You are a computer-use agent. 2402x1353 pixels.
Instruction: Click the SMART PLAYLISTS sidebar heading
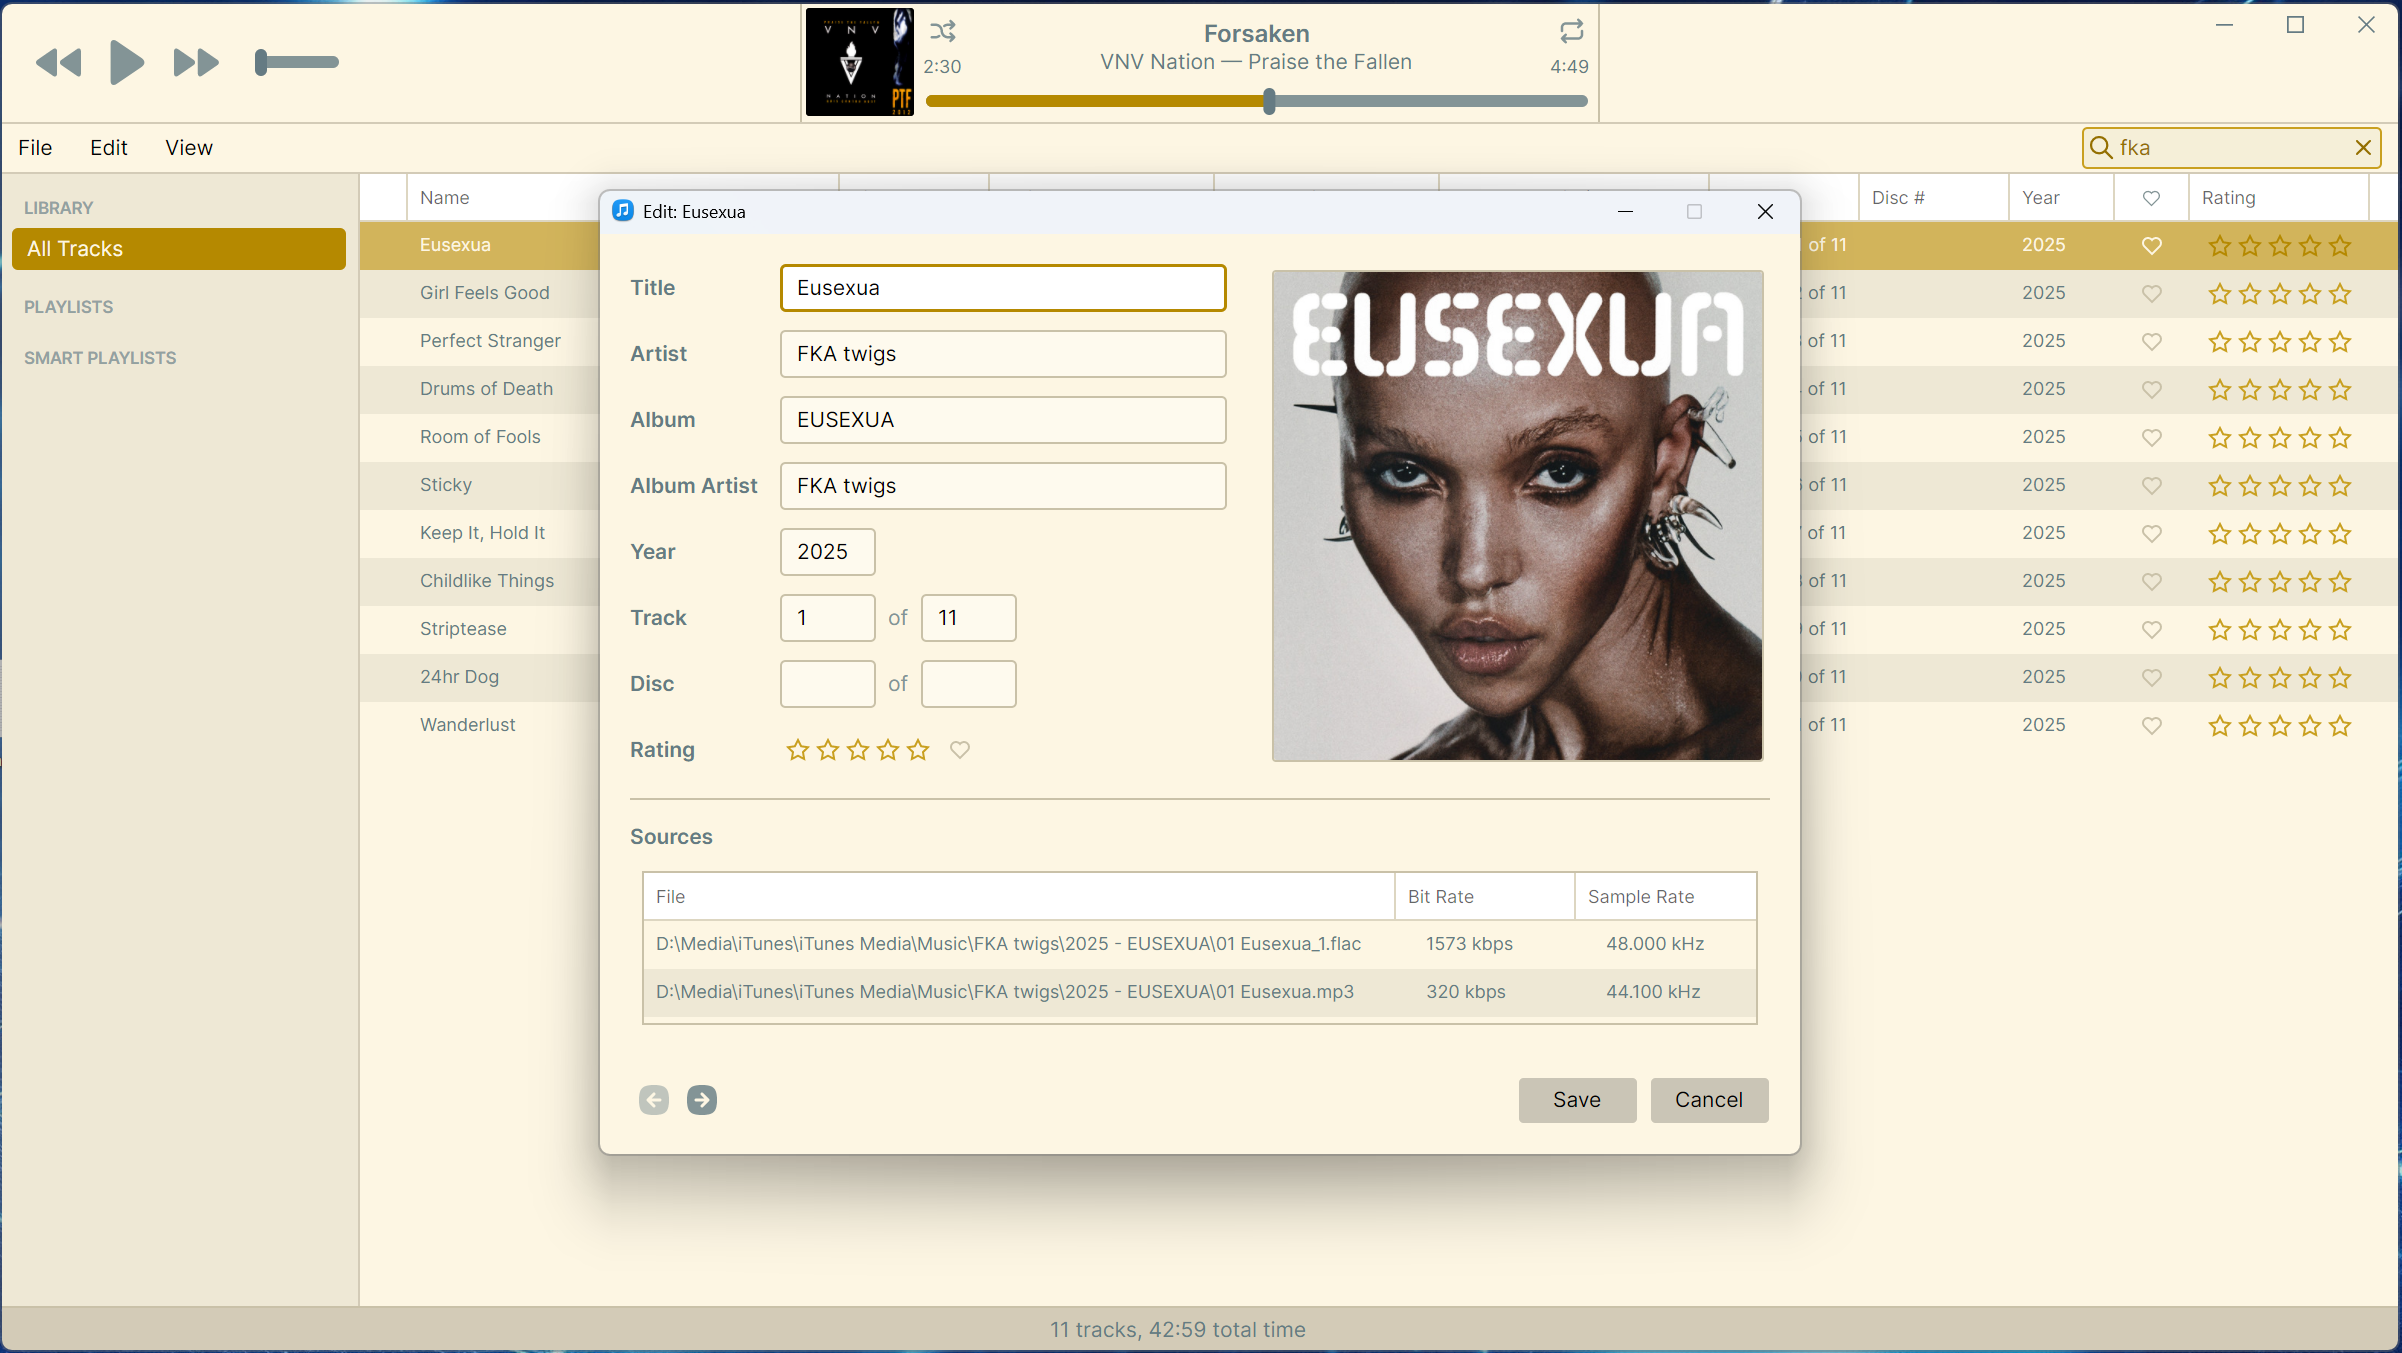(100, 358)
